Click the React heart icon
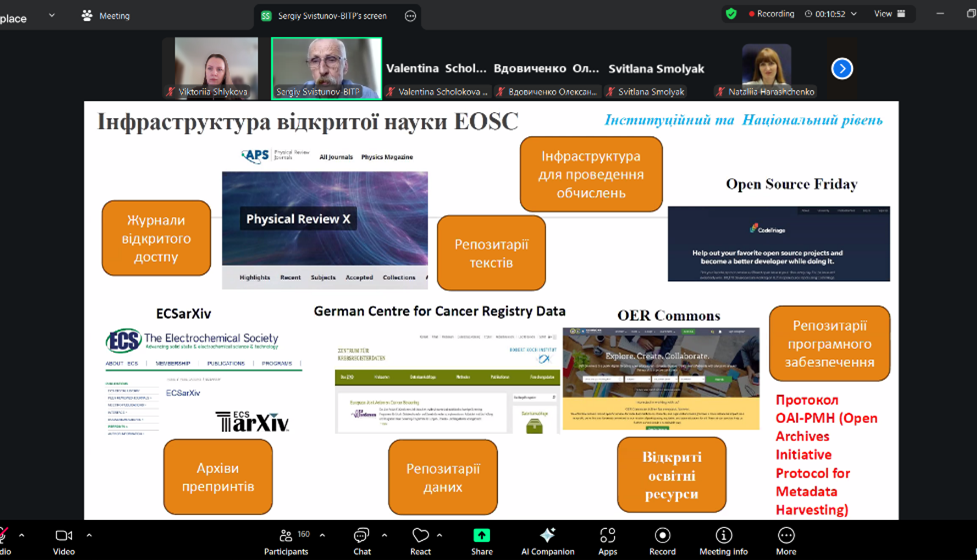 [x=420, y=537]
